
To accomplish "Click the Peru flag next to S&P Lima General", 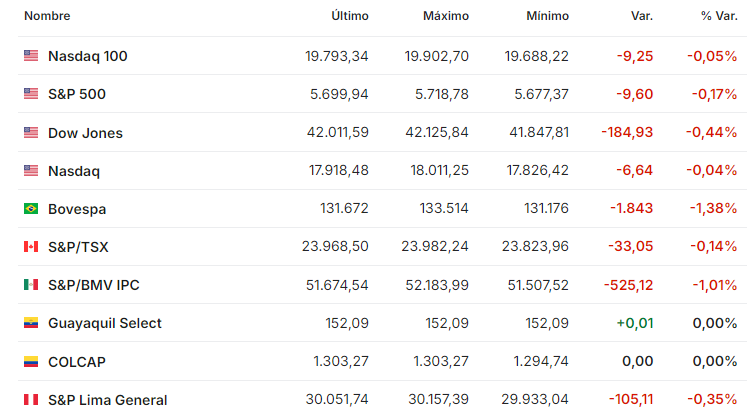I will point(31,400).
